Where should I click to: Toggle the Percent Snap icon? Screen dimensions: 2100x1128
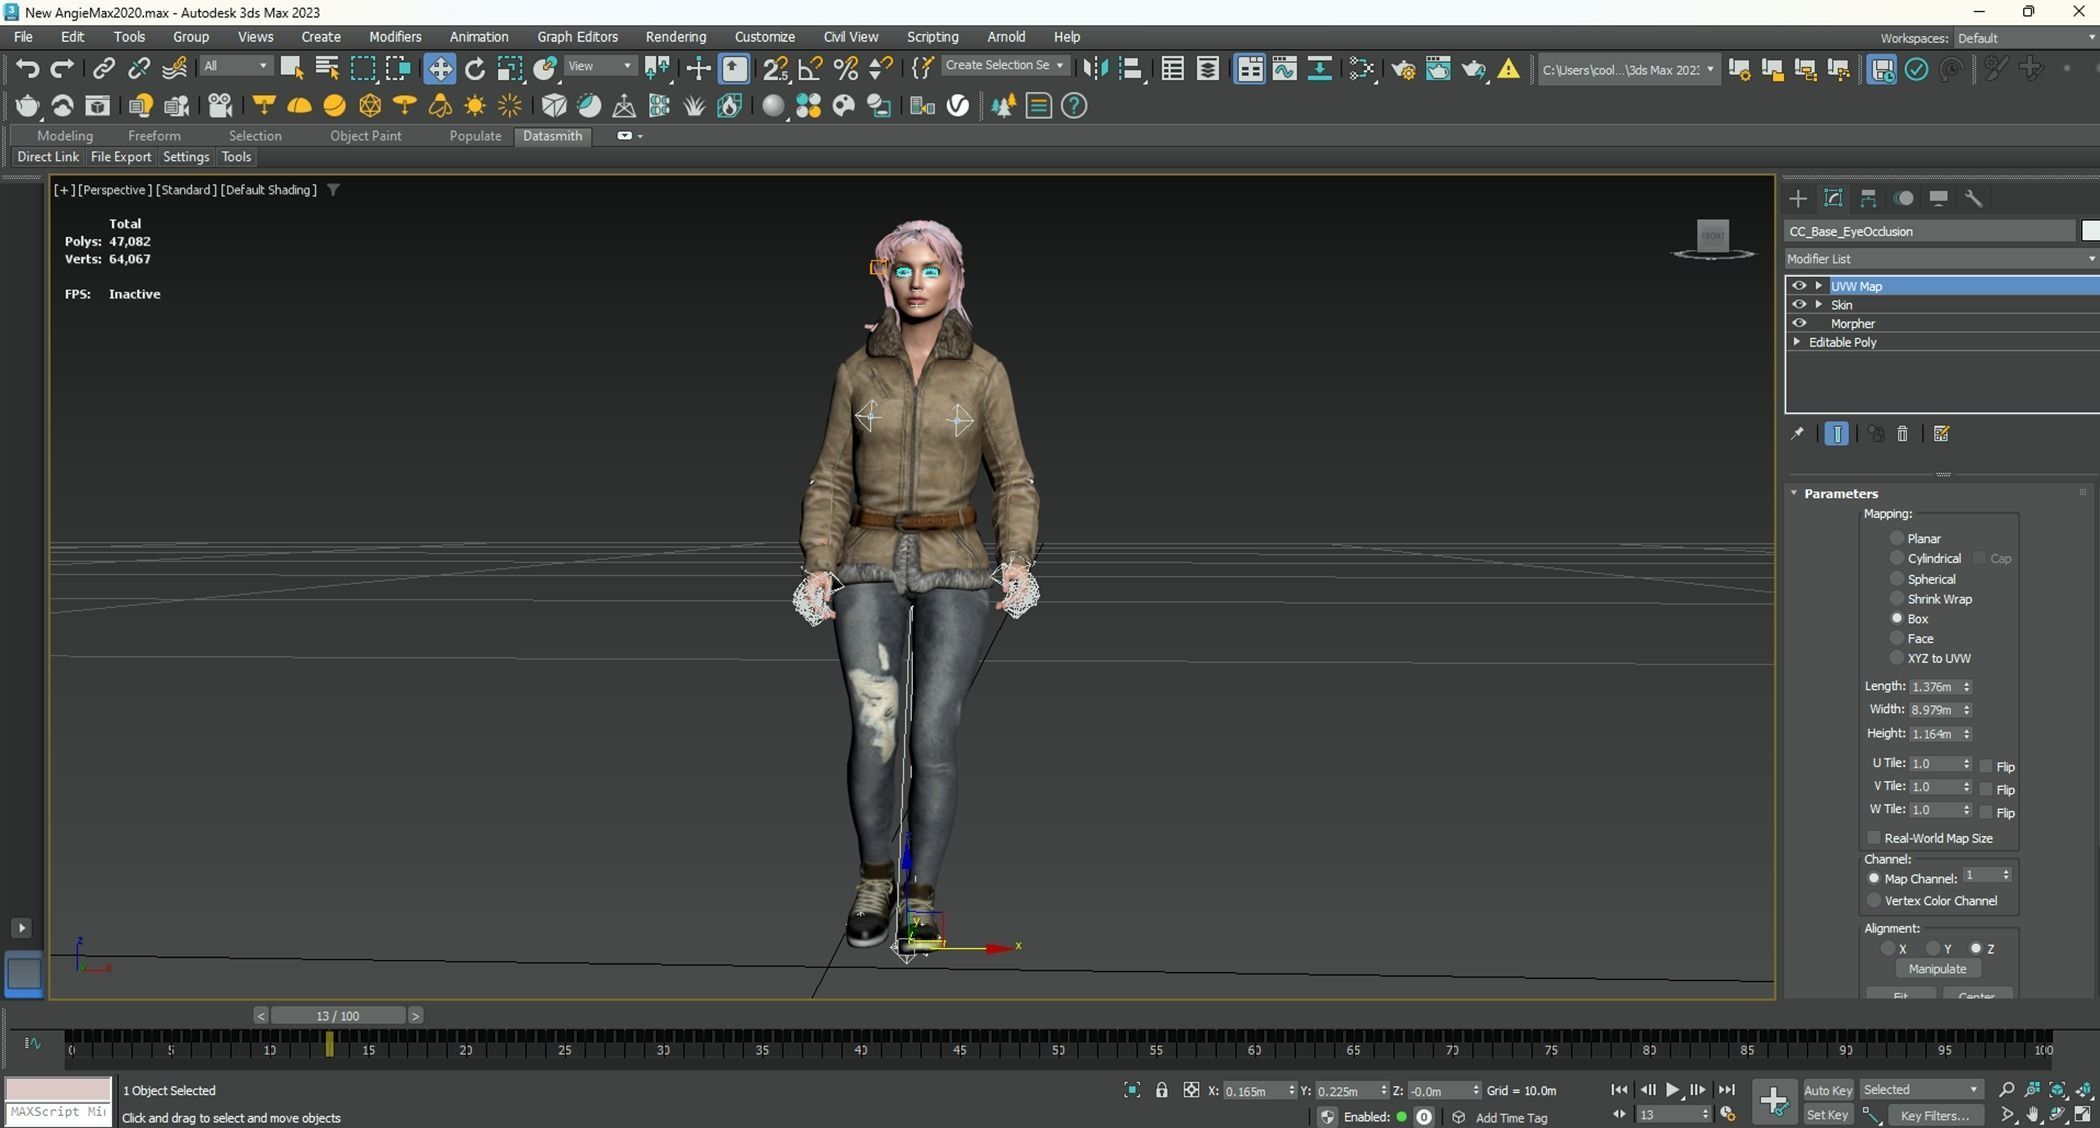[846, 68]
